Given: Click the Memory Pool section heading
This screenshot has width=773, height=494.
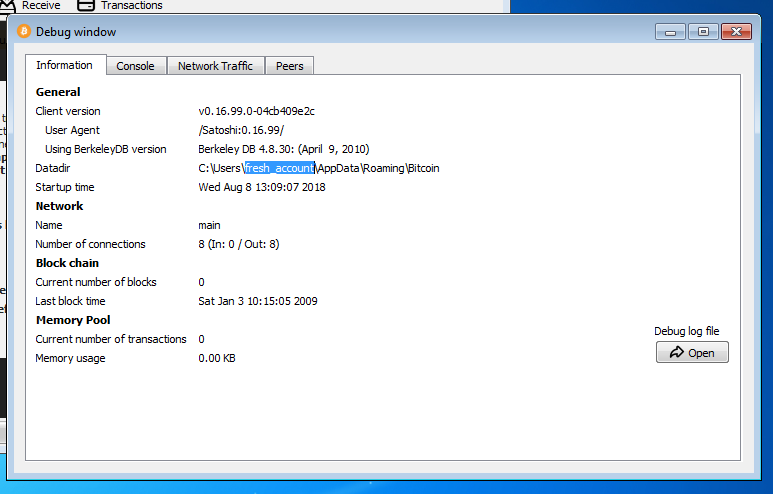Looking at the screenshot, I should point(73,320).
